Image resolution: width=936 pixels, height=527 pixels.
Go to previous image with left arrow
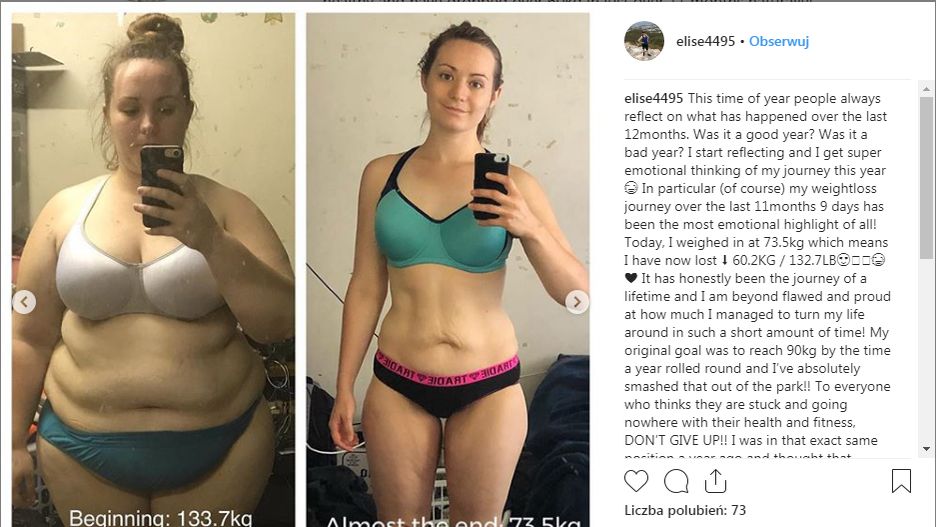pyautogui.click(x=24, y=302)
